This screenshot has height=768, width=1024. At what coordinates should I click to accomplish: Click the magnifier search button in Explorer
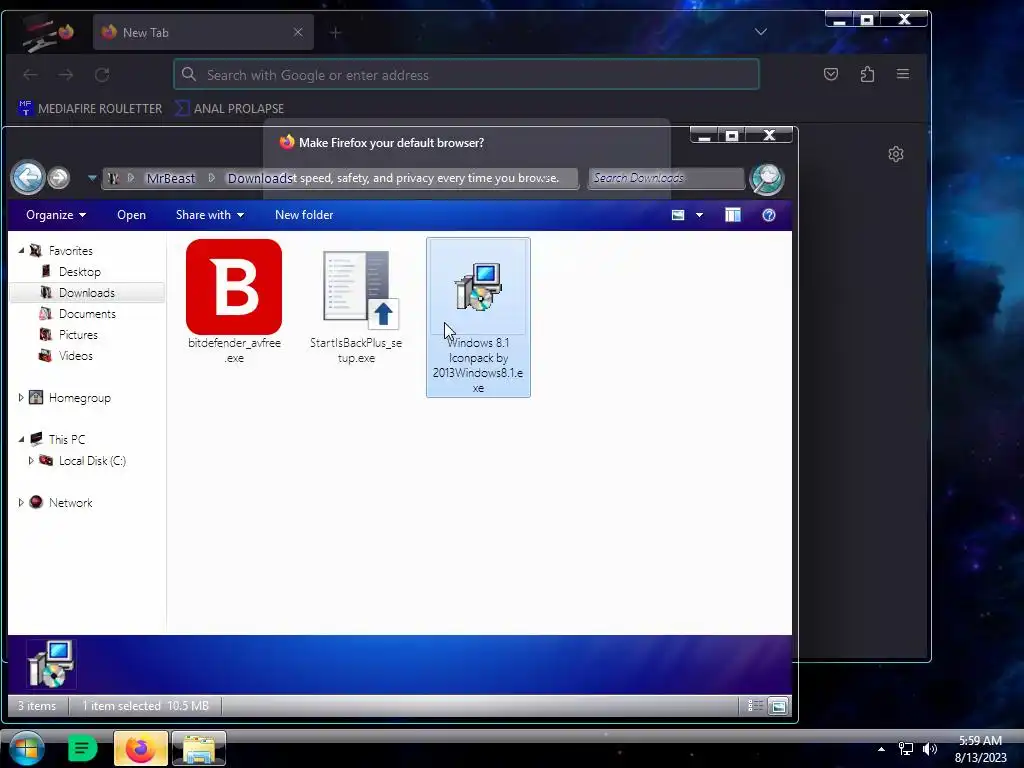coord(767,178)
